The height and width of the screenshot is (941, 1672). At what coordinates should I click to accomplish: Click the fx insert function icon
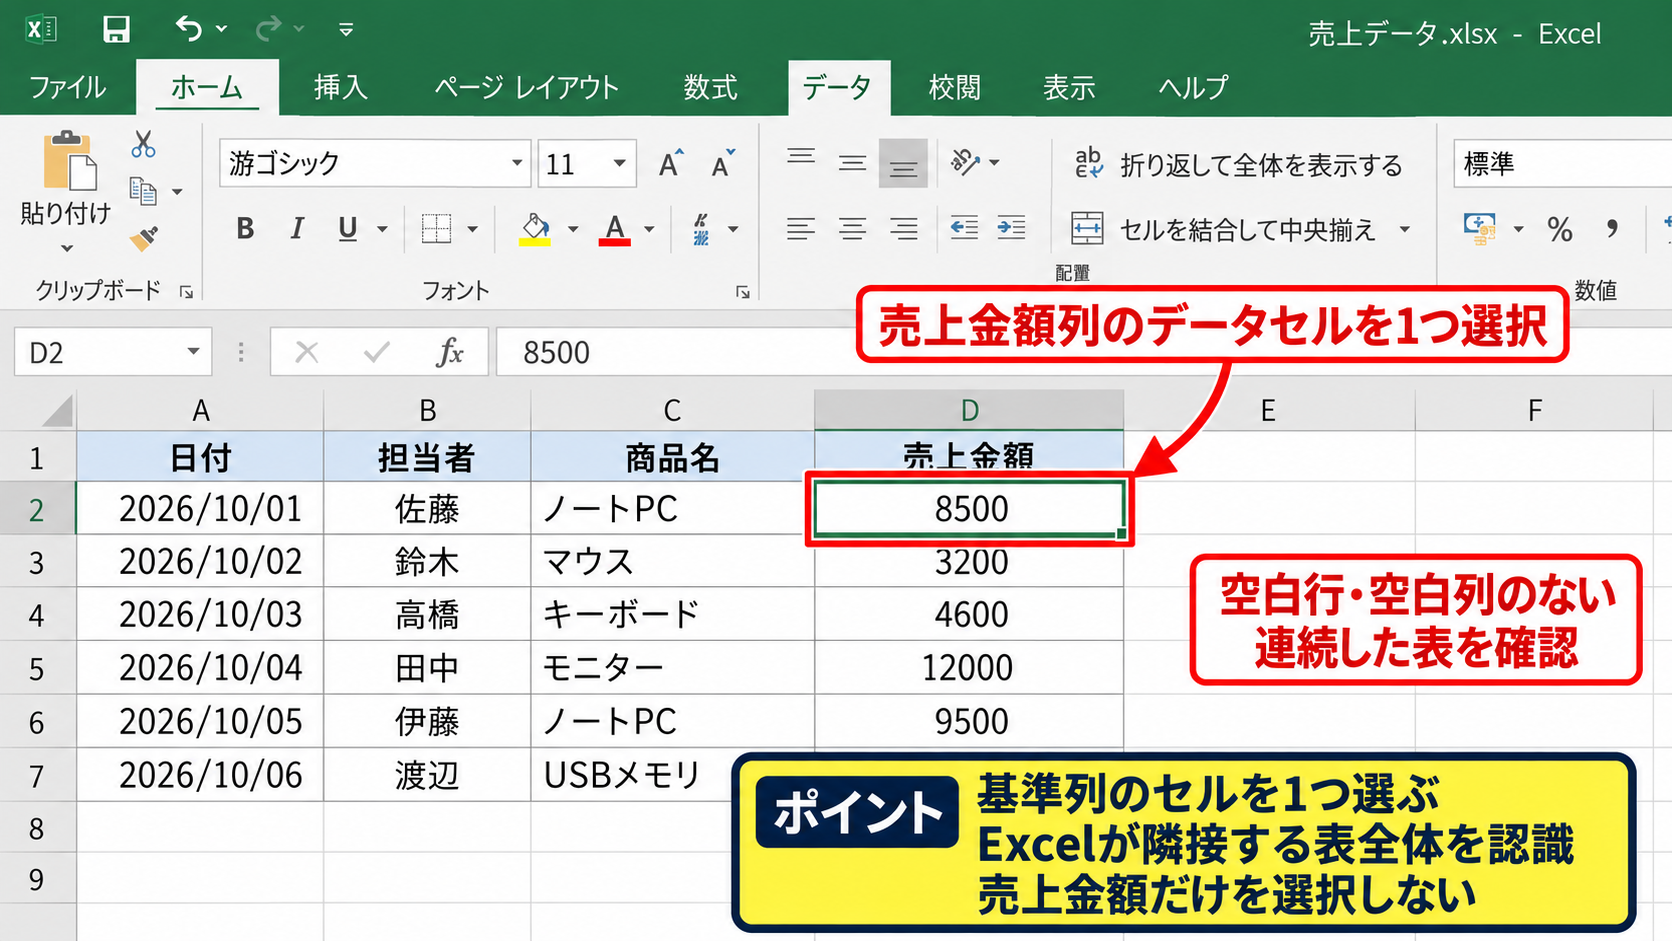tap(450, 352)
